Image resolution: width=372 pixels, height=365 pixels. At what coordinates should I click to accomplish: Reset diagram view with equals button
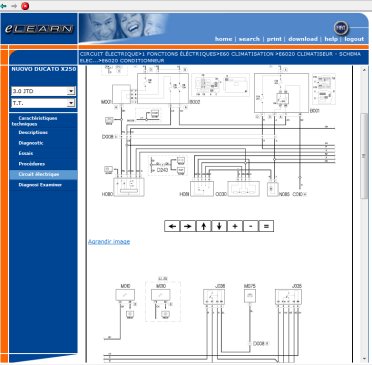coord(266,226)
